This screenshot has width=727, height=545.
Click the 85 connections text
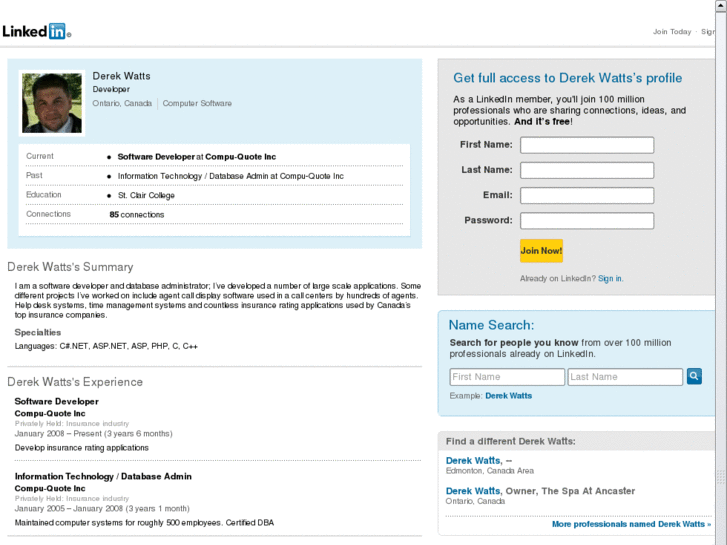pos(137,215)
